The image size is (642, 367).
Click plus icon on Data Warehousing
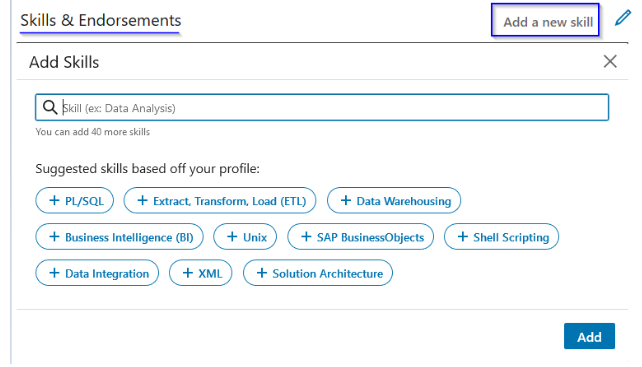[x=346, y=200]
